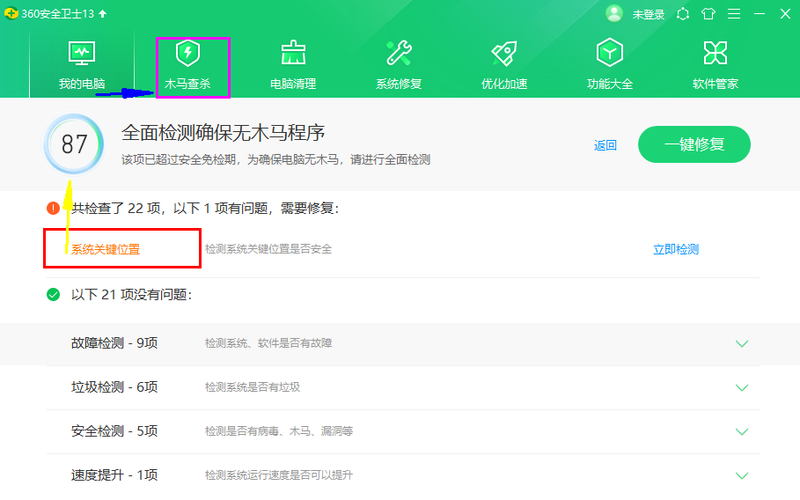The width and height of the screenshot is (800, 500).
Task: Click the 返回 link
Action: click(605, 145)
